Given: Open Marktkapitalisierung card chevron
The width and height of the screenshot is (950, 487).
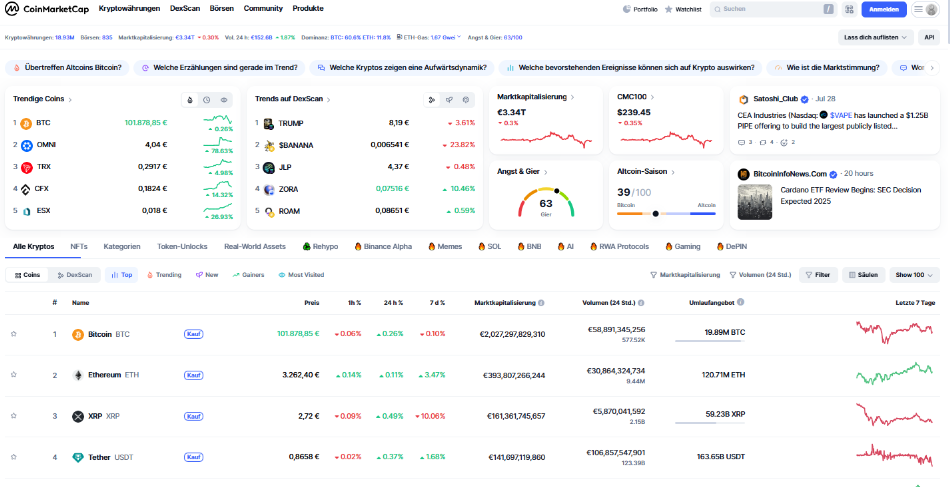Looking at the screenshot, I should [x=573, y=97].
